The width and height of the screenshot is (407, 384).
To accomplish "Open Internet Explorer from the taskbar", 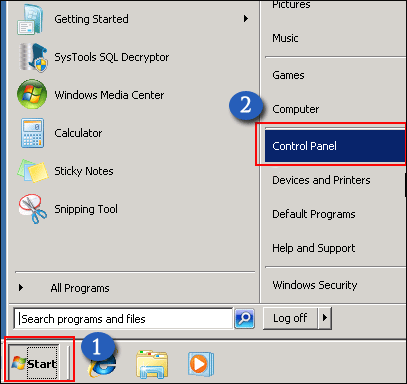I will [x=102, y=365].
